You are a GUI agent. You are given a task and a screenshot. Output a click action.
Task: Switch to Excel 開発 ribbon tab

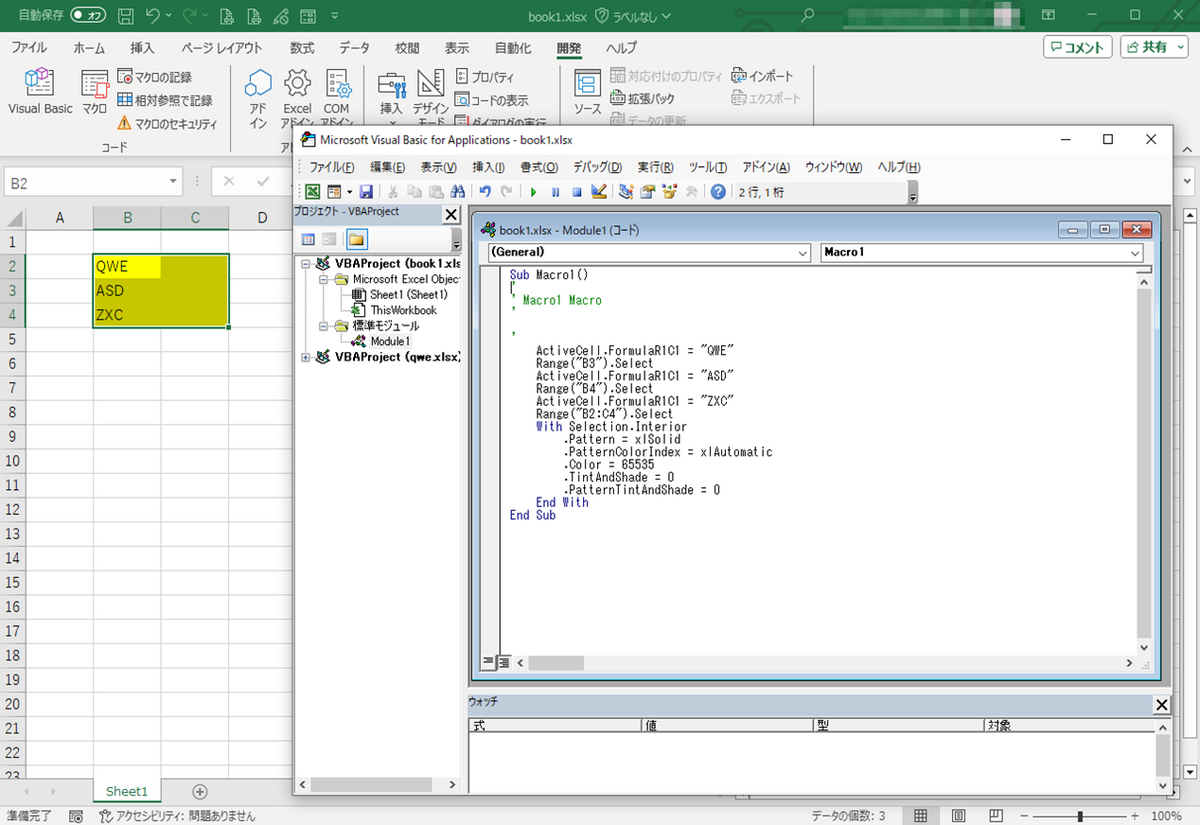569,48
